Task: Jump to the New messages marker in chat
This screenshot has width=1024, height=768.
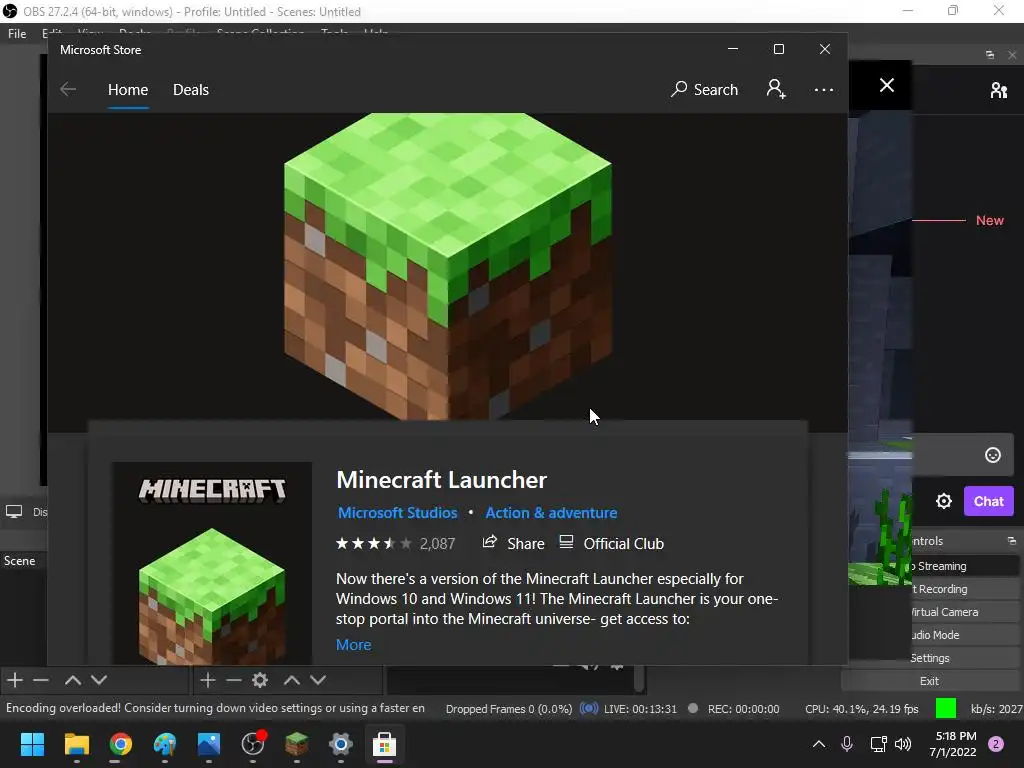Action: pyautogui.click(x=989, y=221)
